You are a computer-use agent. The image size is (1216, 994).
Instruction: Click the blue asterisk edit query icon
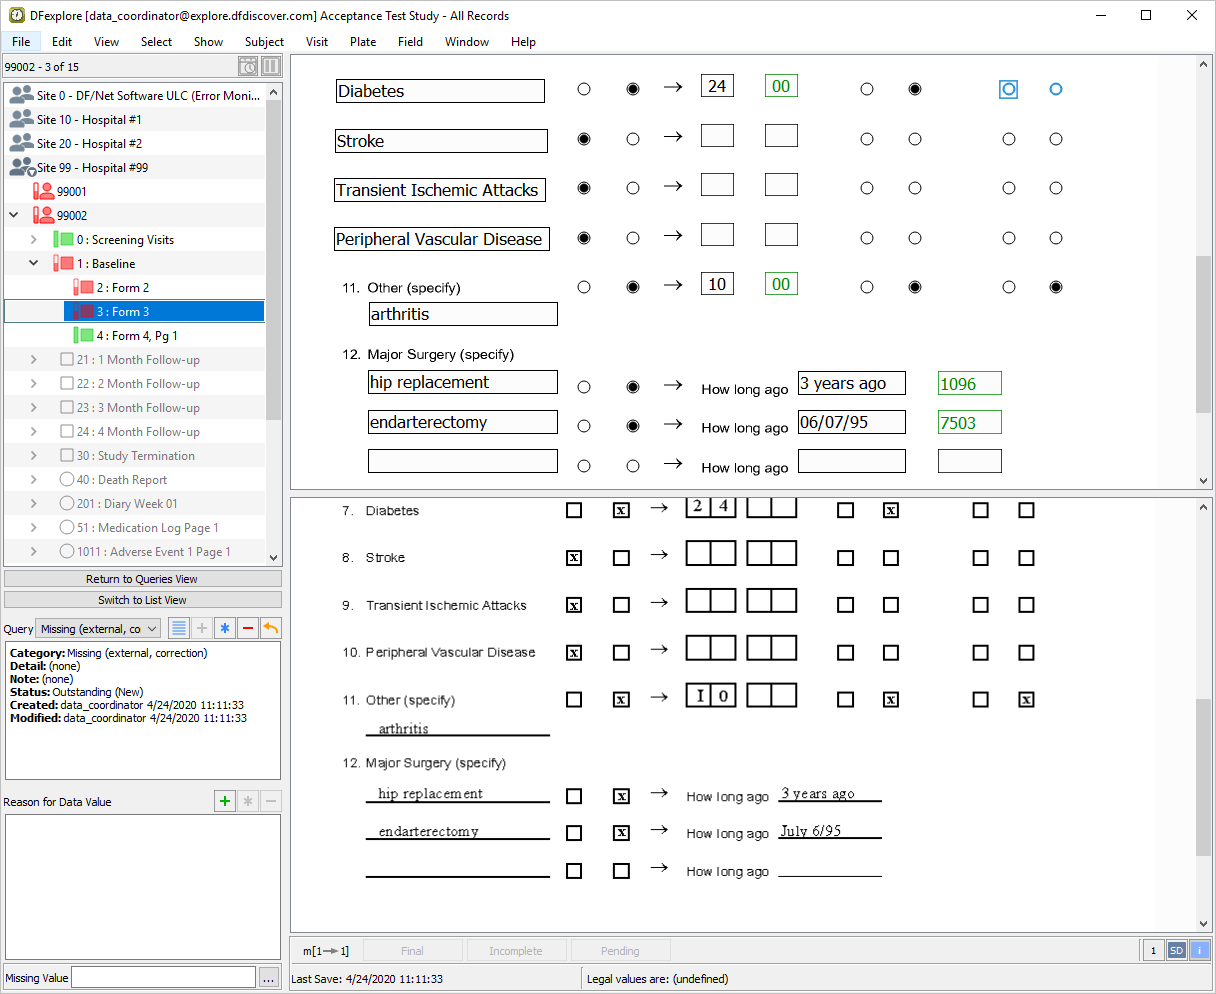pyautogui.click(x=225, y=628)
